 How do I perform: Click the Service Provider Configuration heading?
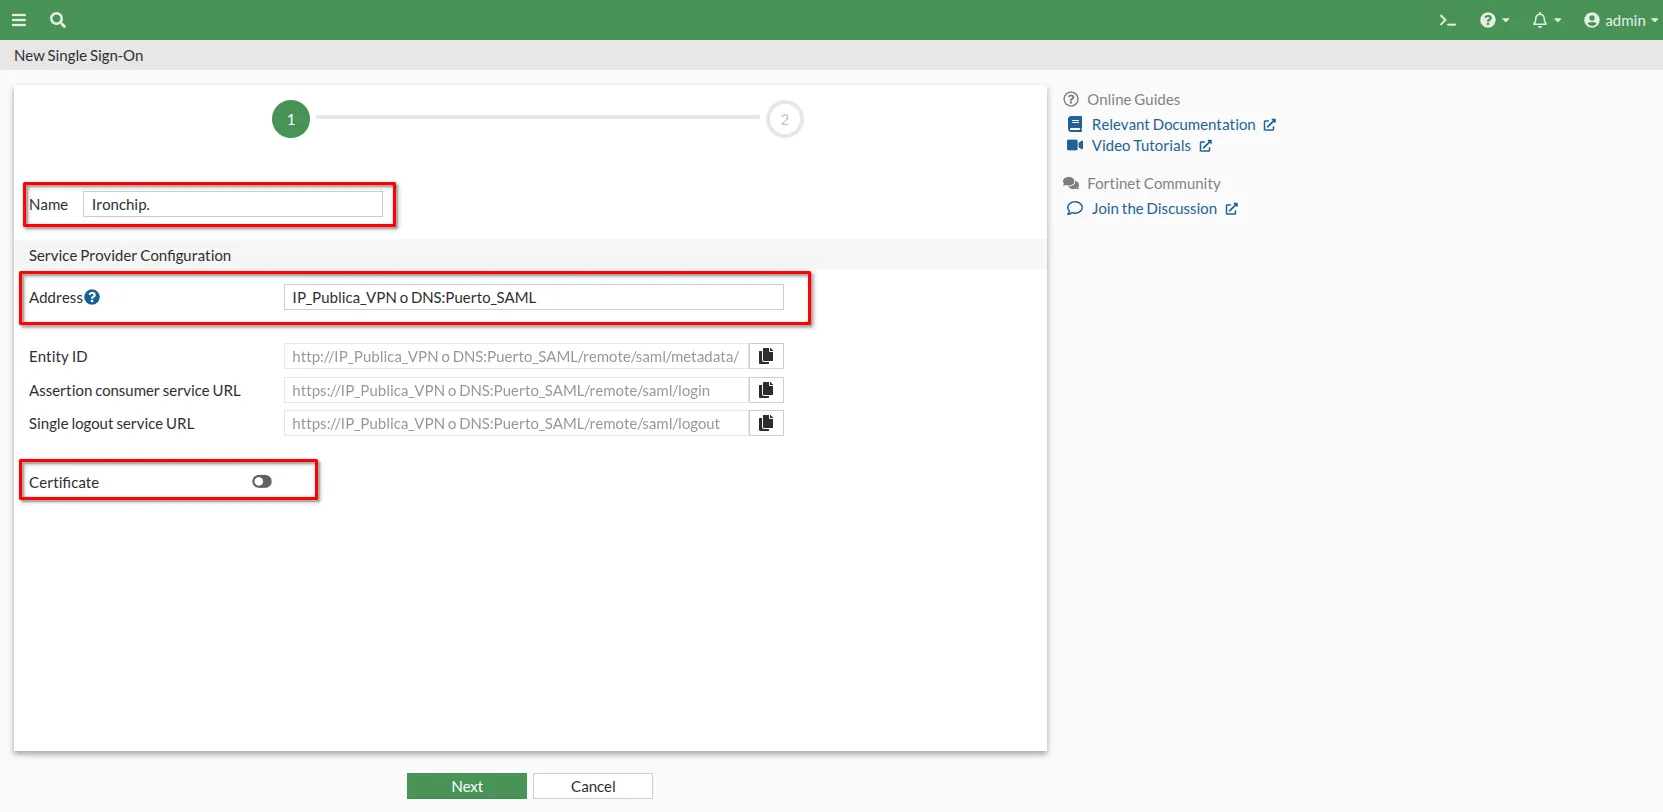pyautogui.click(x=130, y=256)
